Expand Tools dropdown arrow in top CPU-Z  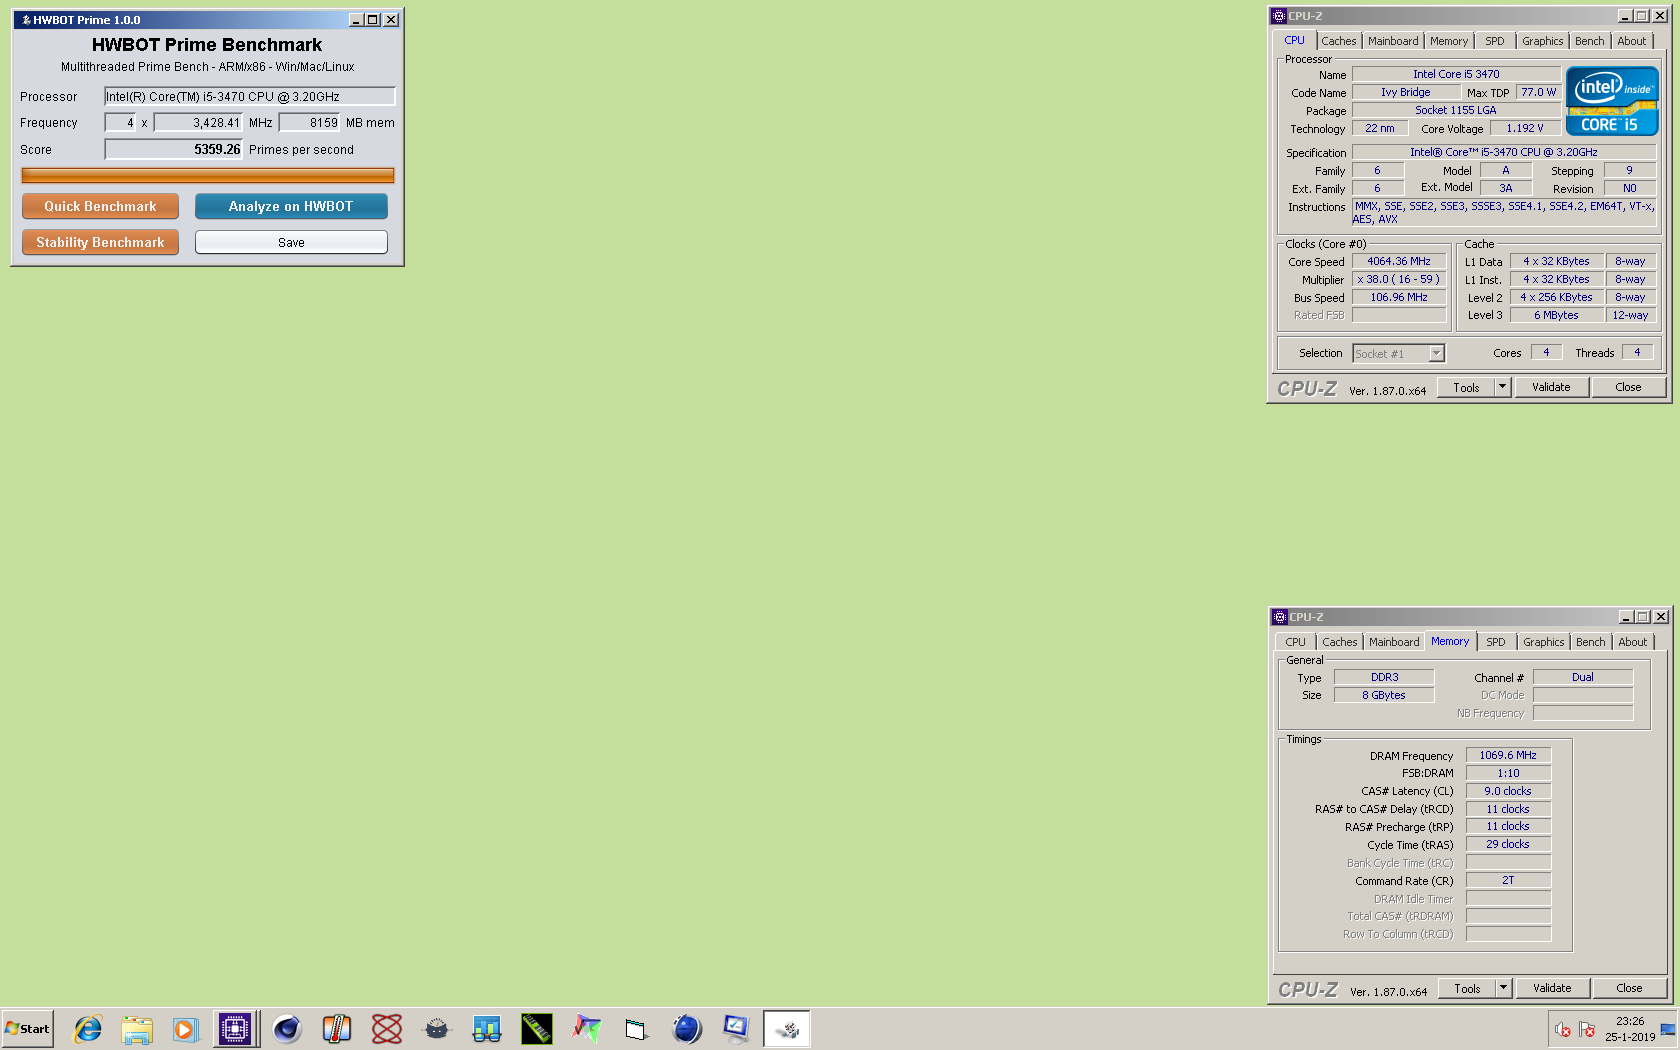tap(1502, 387)
